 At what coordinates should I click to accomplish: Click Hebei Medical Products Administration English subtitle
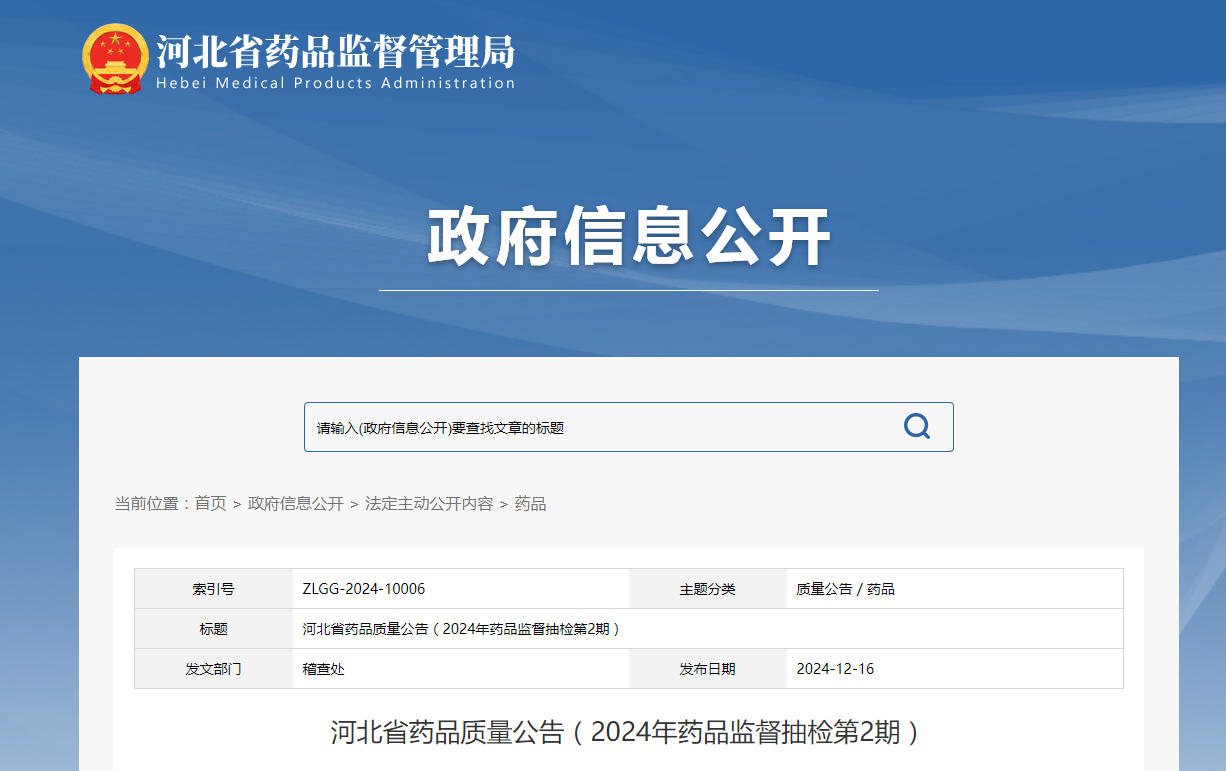[336, 83]
